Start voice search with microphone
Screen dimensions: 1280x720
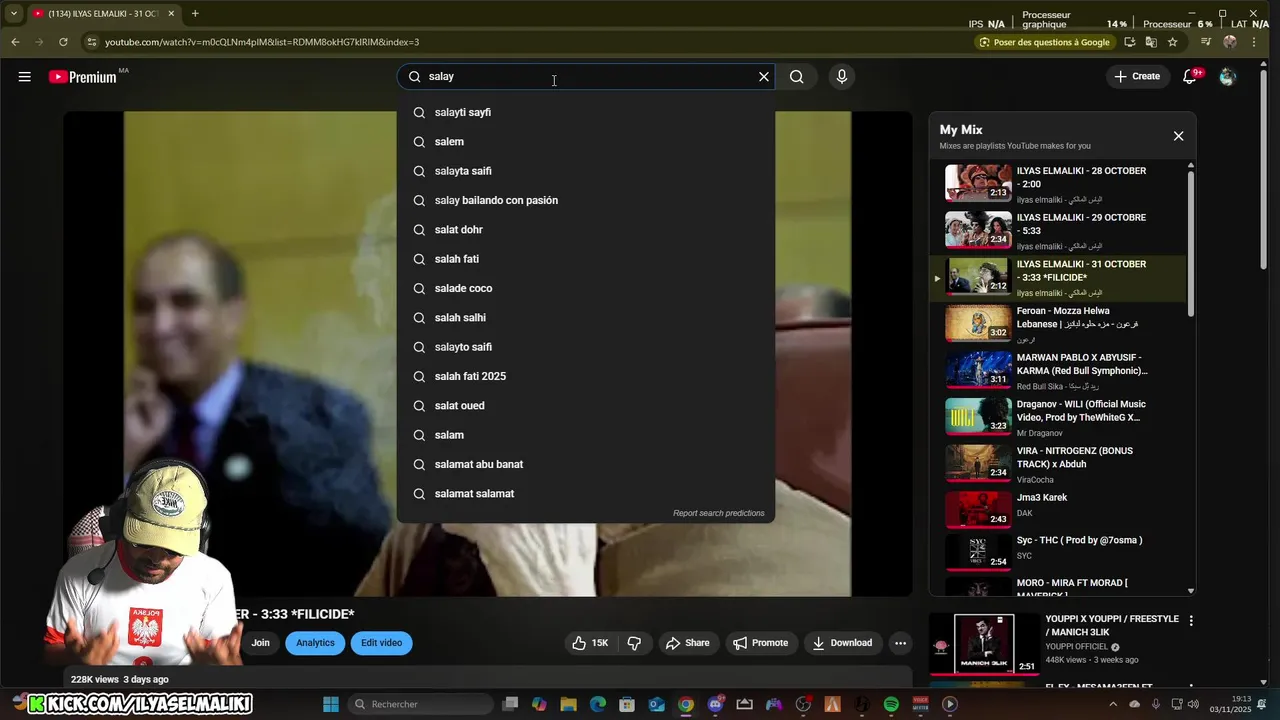[842, 77]
